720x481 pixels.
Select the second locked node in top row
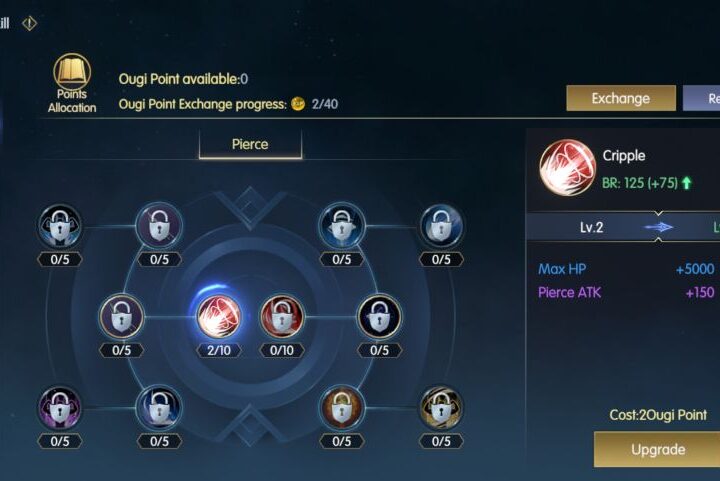pyautogui.click(x=159, y=226)
